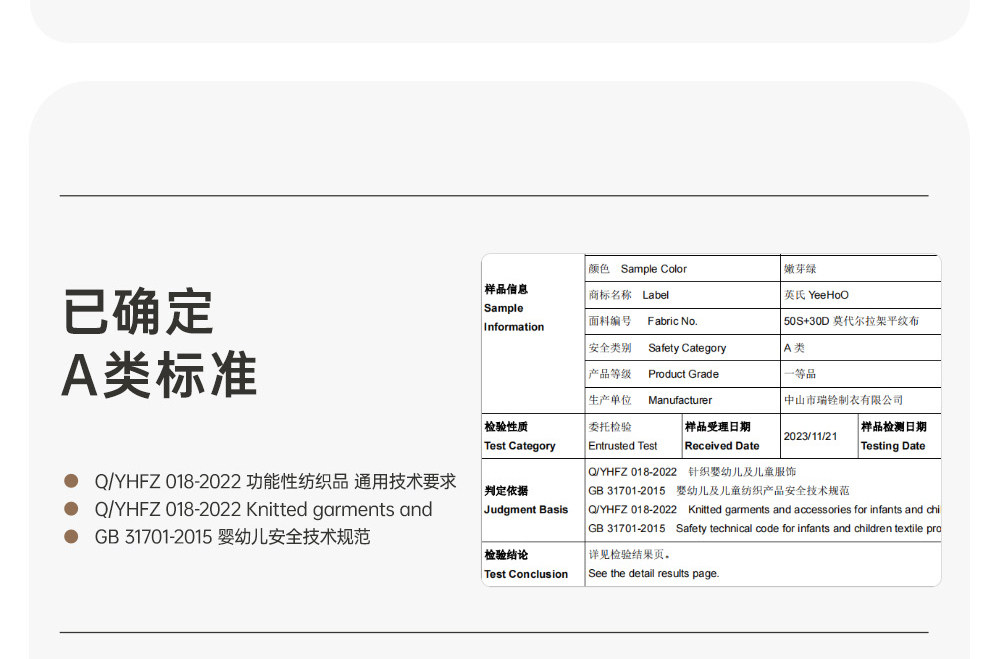Click line Safety technical code for infants
The width and height of the screenshot is (1000, 659).
[x=764, y=528]
